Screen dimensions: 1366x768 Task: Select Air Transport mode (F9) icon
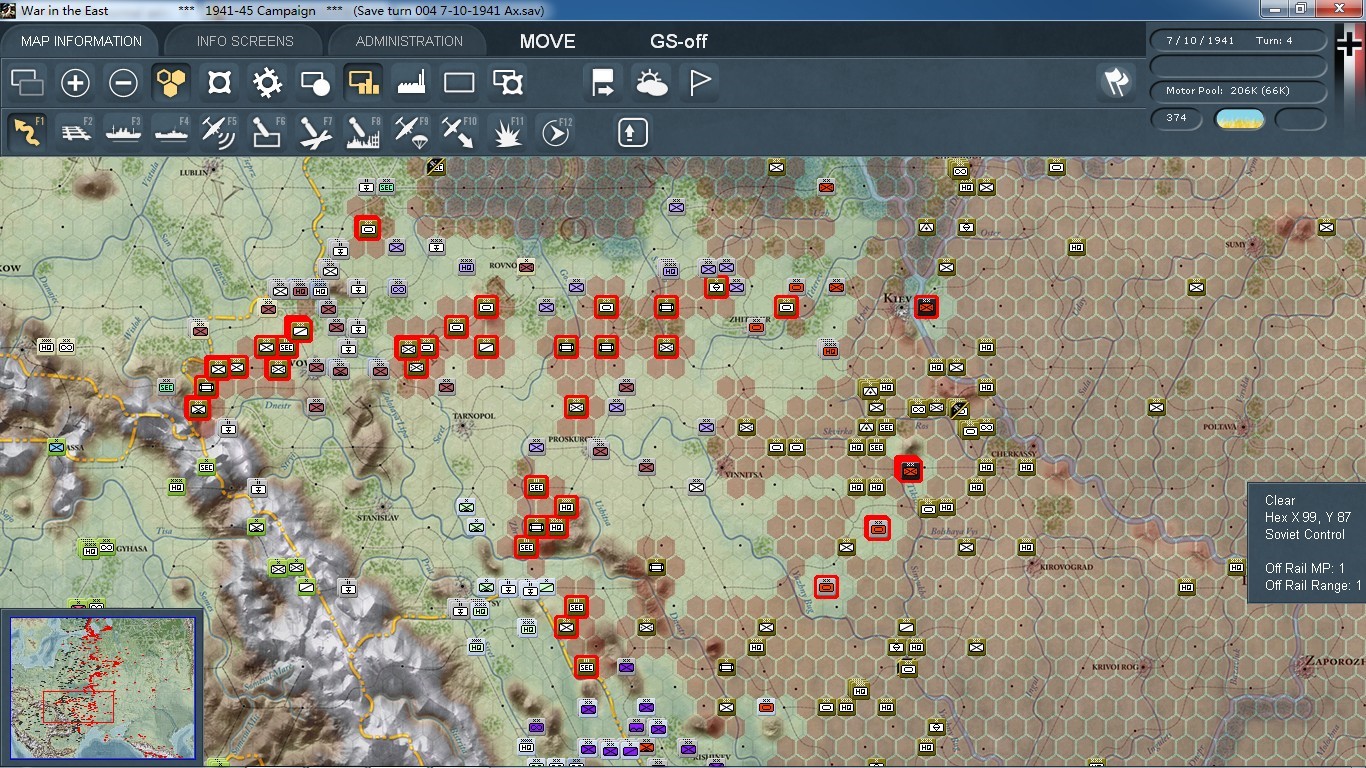pos(411,132)
